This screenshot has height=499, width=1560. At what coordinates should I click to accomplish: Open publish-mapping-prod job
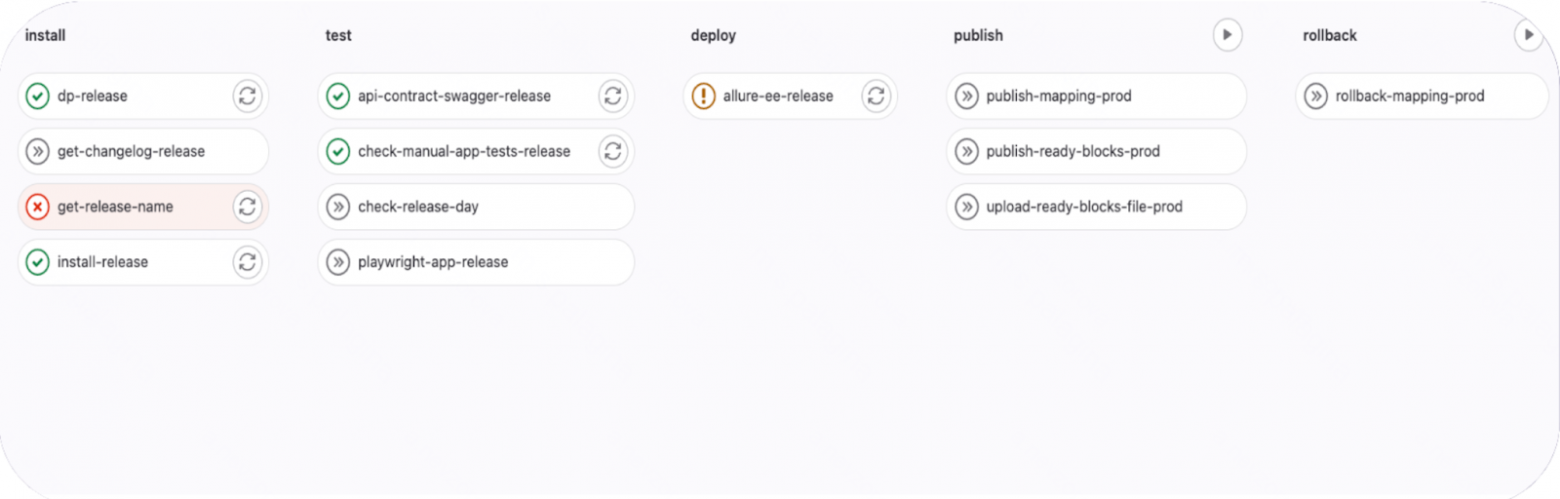[1058, 96]
